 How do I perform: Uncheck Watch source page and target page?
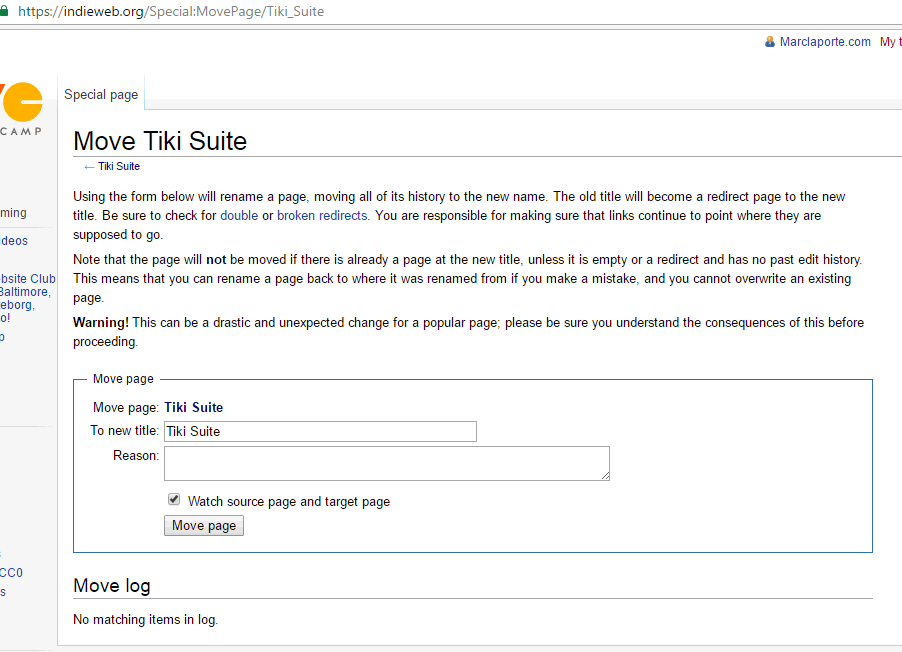(174, 499)
